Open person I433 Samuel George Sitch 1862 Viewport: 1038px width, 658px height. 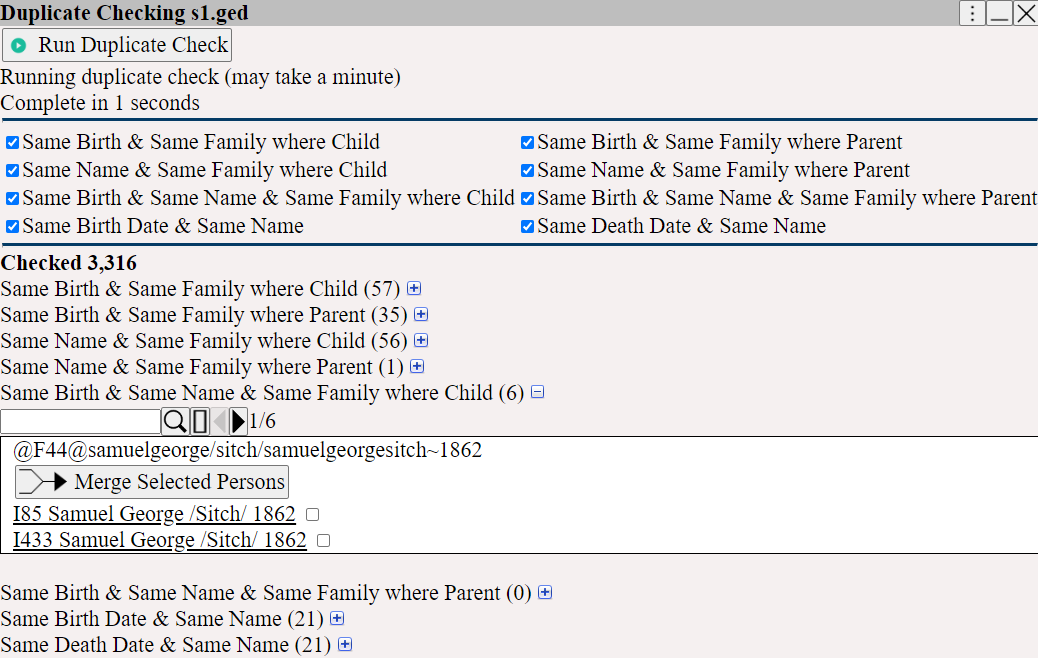click(x=160, y=540)
